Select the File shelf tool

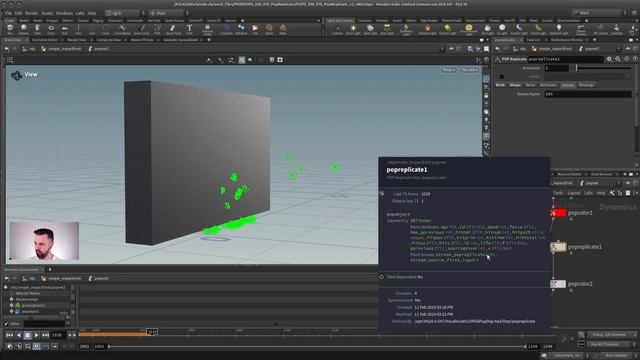pos(255,29)
